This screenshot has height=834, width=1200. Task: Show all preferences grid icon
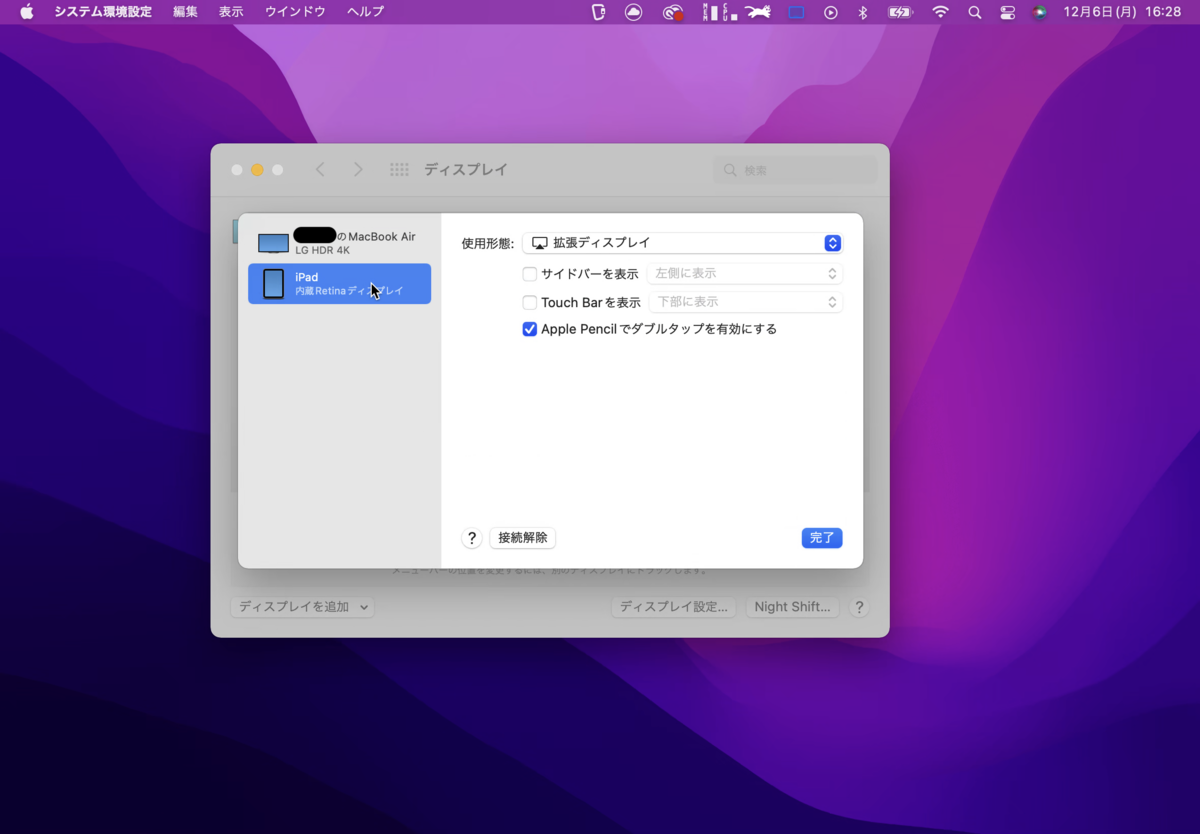pyautogui.click(x=399, y=170)
